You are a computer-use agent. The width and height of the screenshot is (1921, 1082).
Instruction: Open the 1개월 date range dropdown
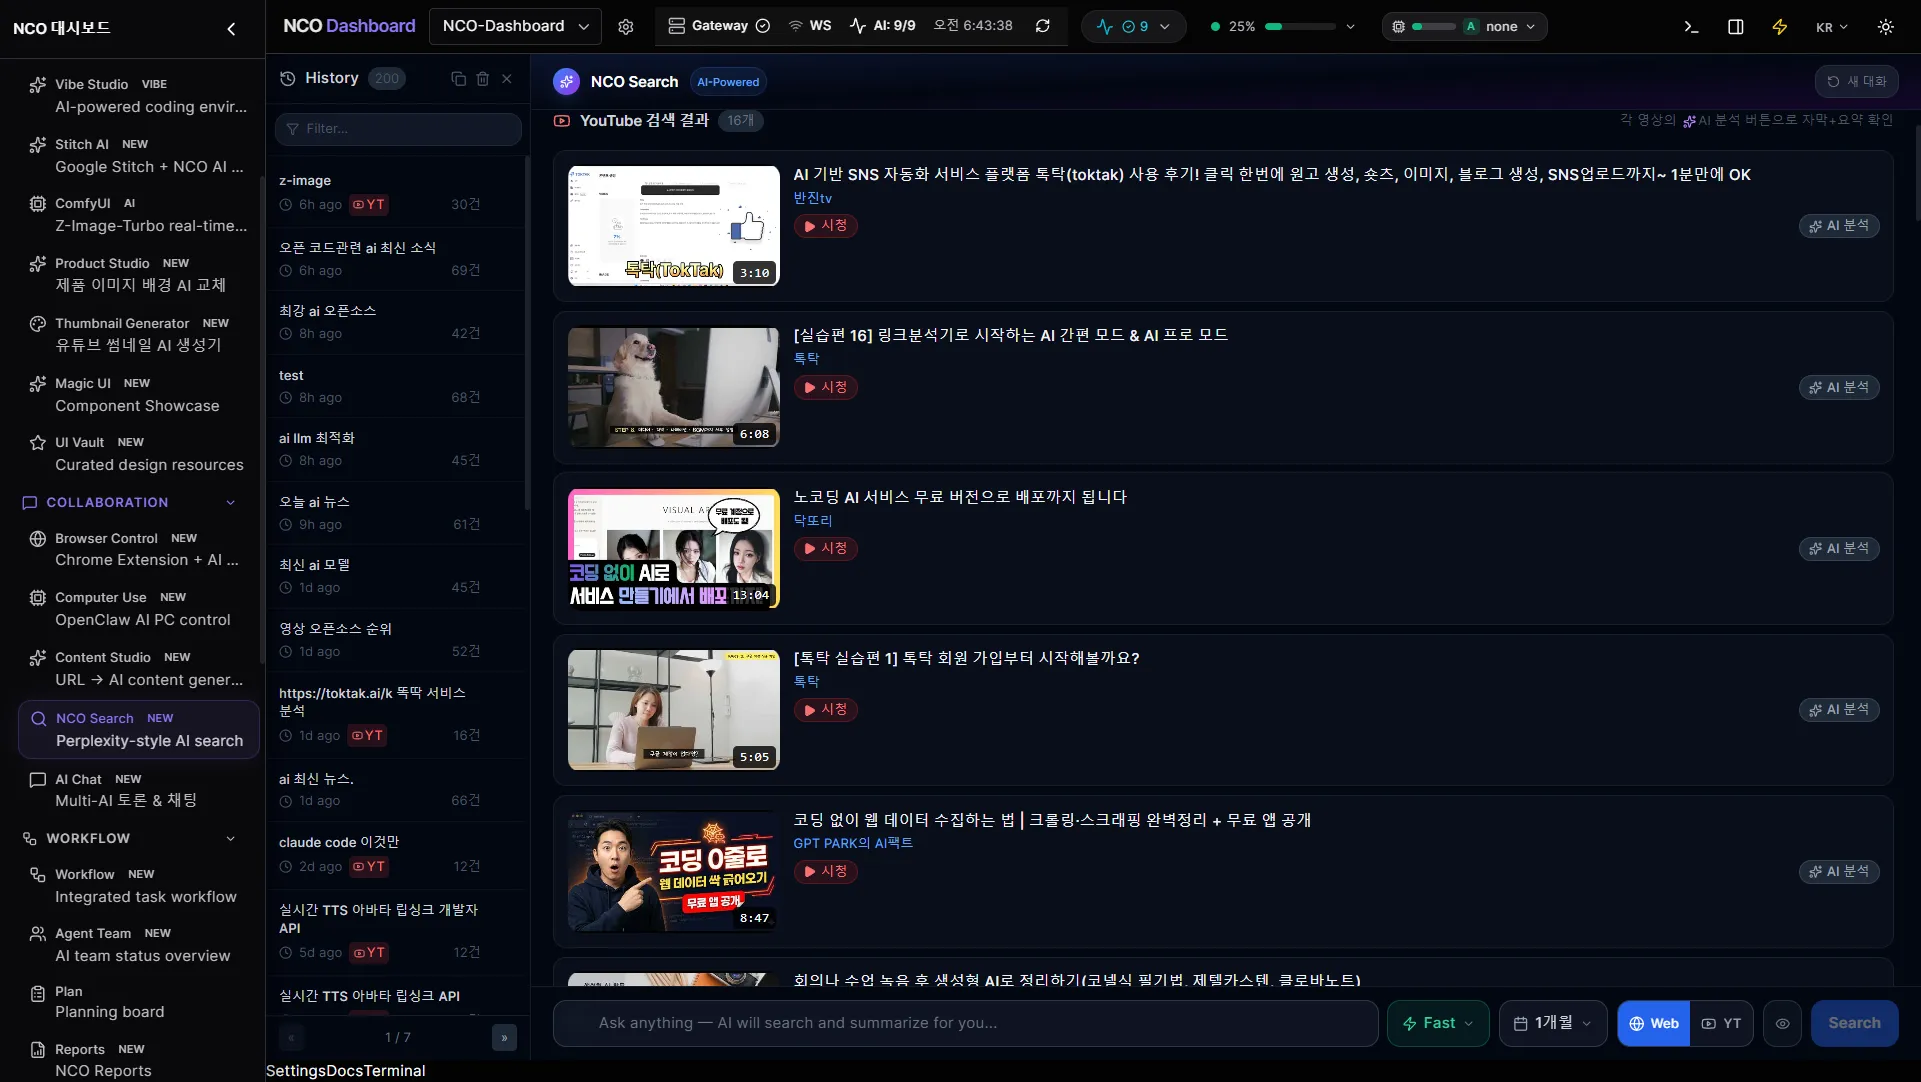click(1553, 1023)
